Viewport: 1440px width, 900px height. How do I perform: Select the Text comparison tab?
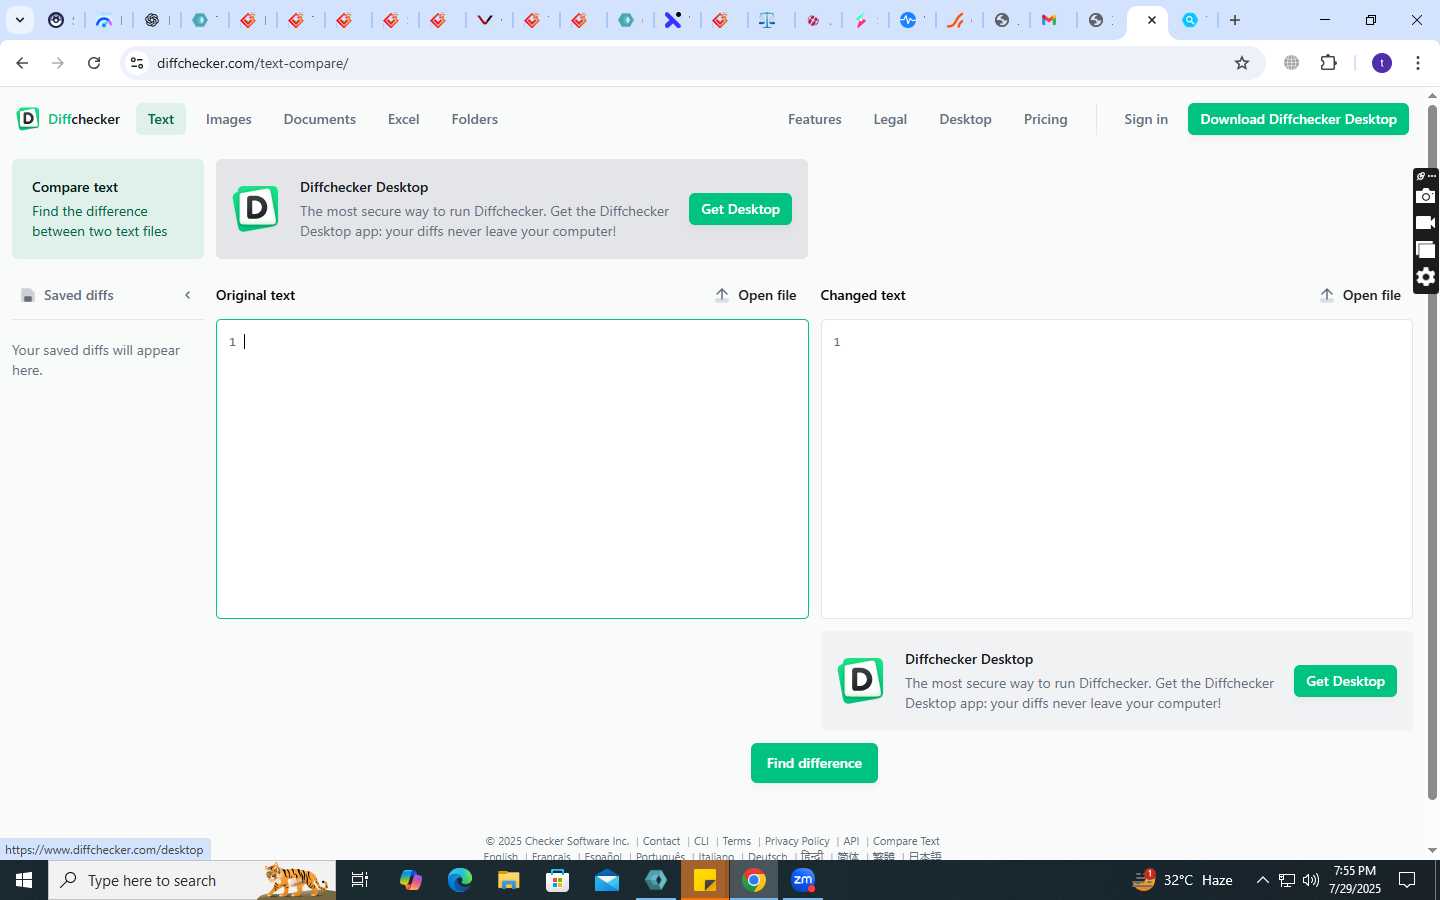point(161,119)
